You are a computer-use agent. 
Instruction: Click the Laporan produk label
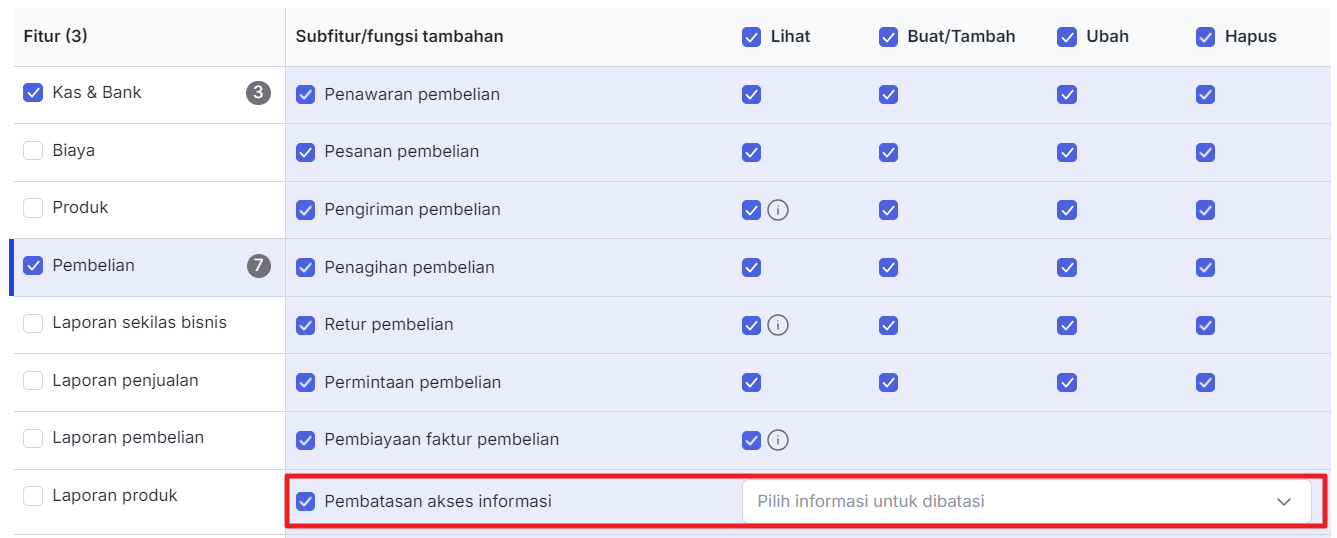[x=114, y=496]
